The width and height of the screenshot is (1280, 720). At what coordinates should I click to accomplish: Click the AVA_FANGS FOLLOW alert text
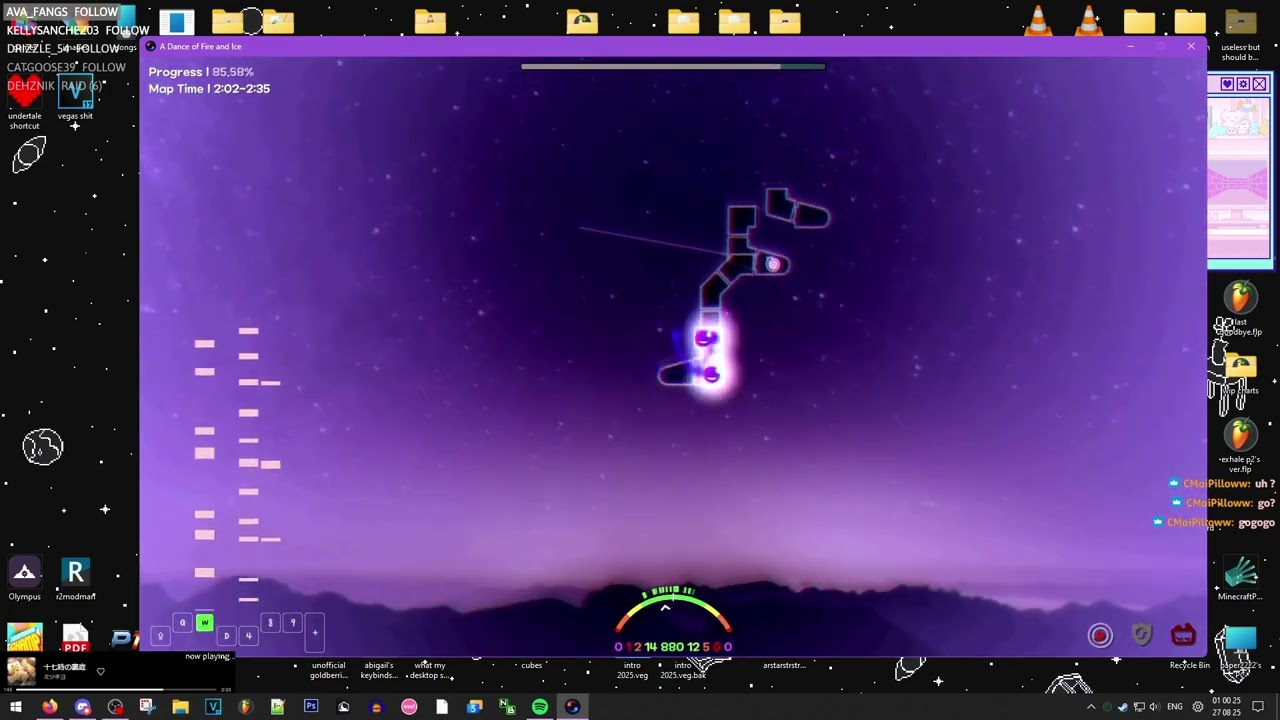tap(62, 12)
